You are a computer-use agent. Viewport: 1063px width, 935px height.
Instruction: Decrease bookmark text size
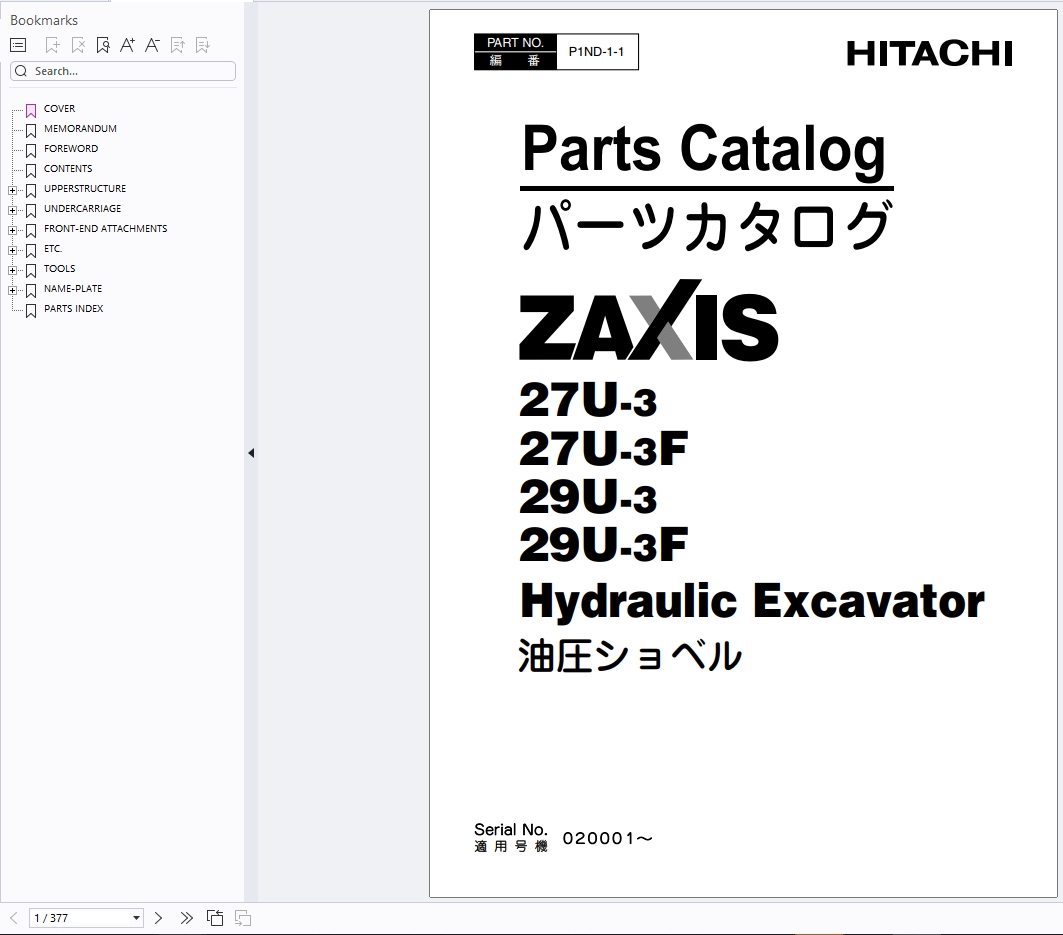point(153,45)
